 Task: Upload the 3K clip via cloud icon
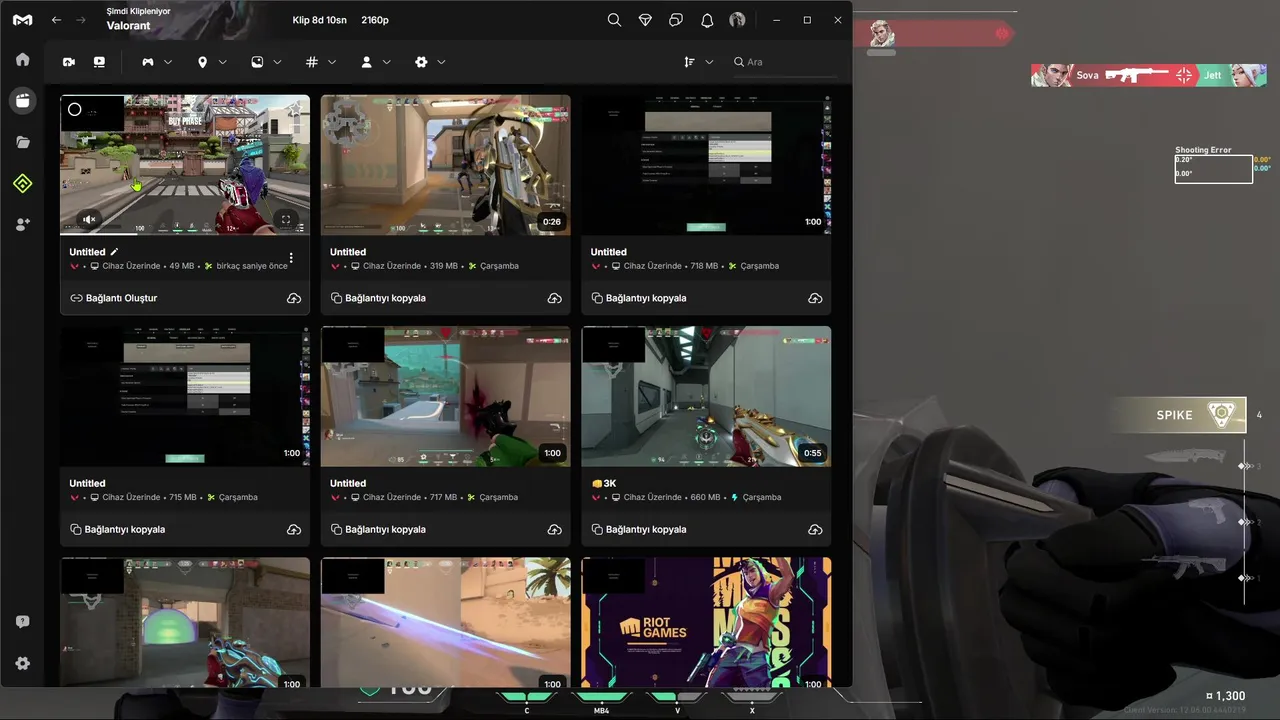[815, 529]
